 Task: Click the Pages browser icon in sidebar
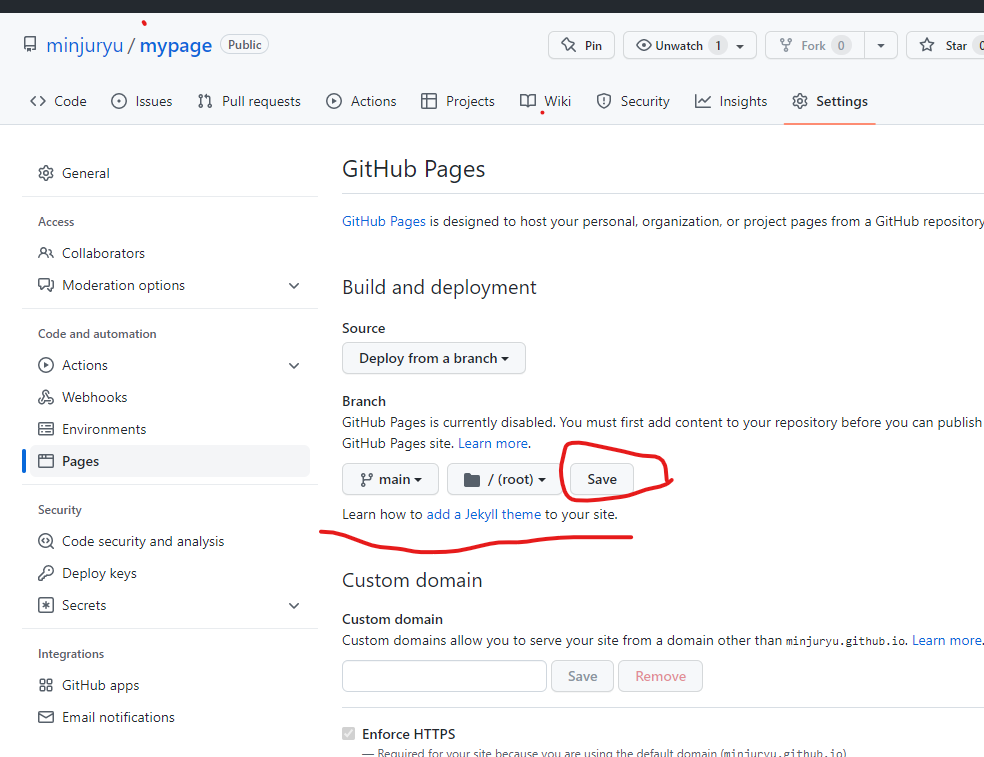46,461
